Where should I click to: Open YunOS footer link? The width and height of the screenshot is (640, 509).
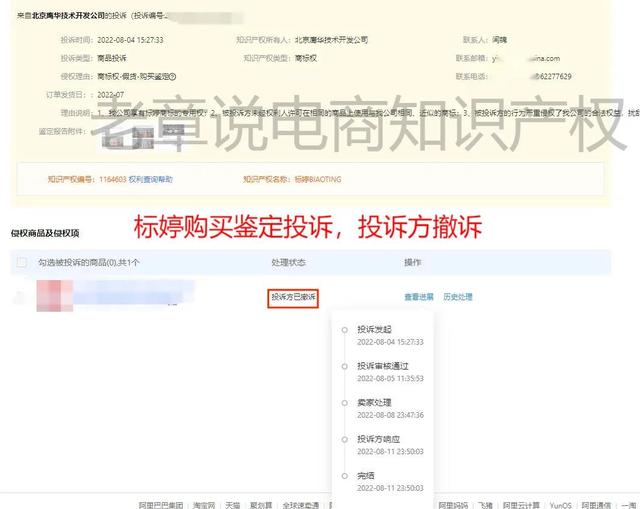(x=560, y=505)
